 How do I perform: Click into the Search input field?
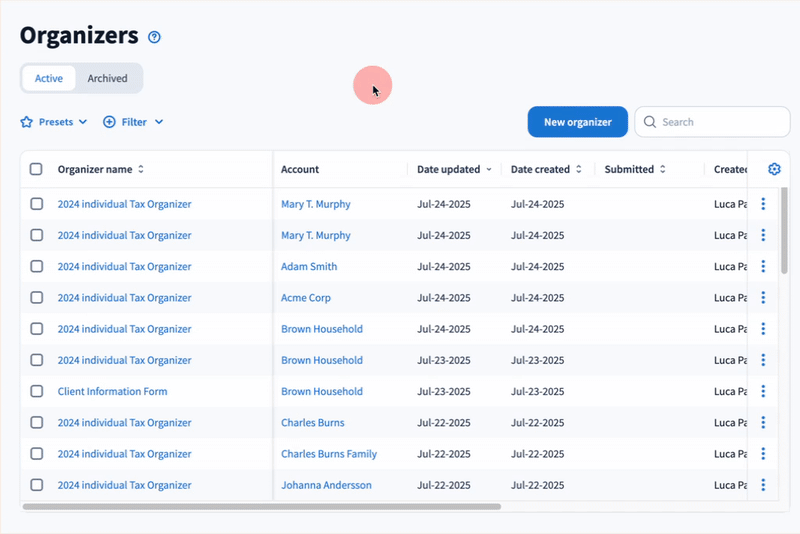[720, 122]
